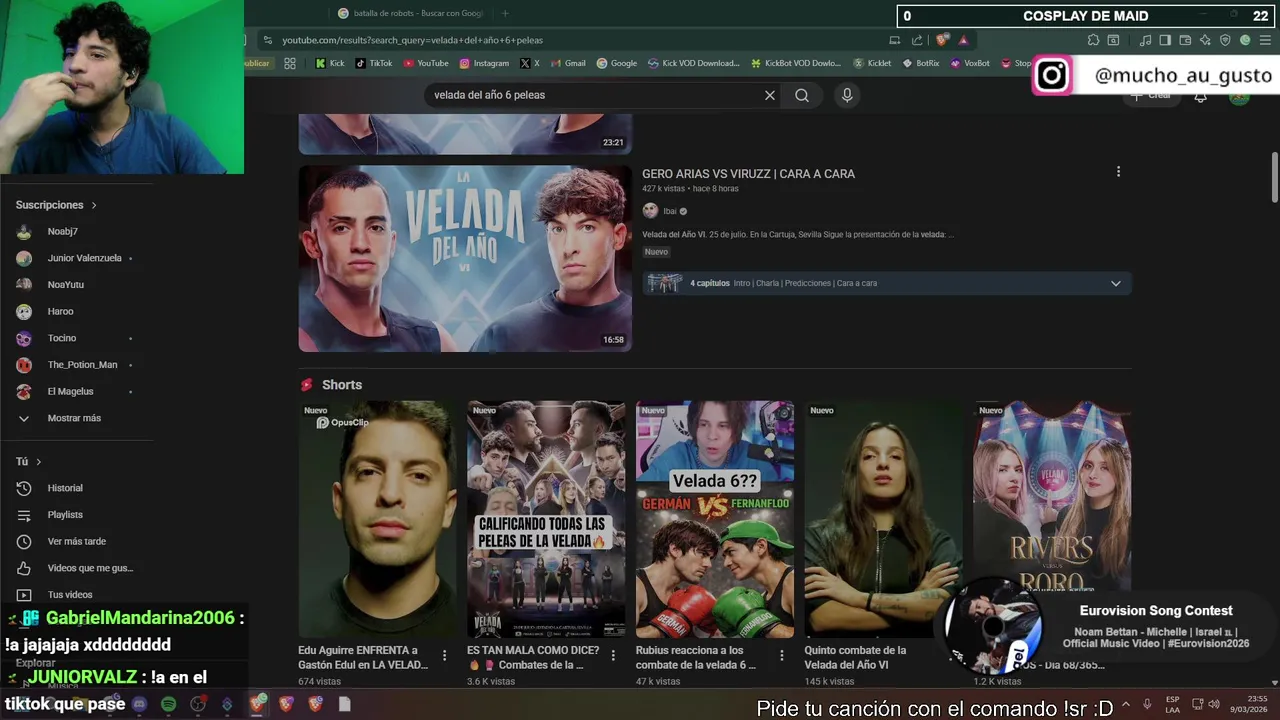The width and height of the screenshot is (1280, 720).
Task: Open the Brave Rewards triangle icon
Action: point(963,40)
